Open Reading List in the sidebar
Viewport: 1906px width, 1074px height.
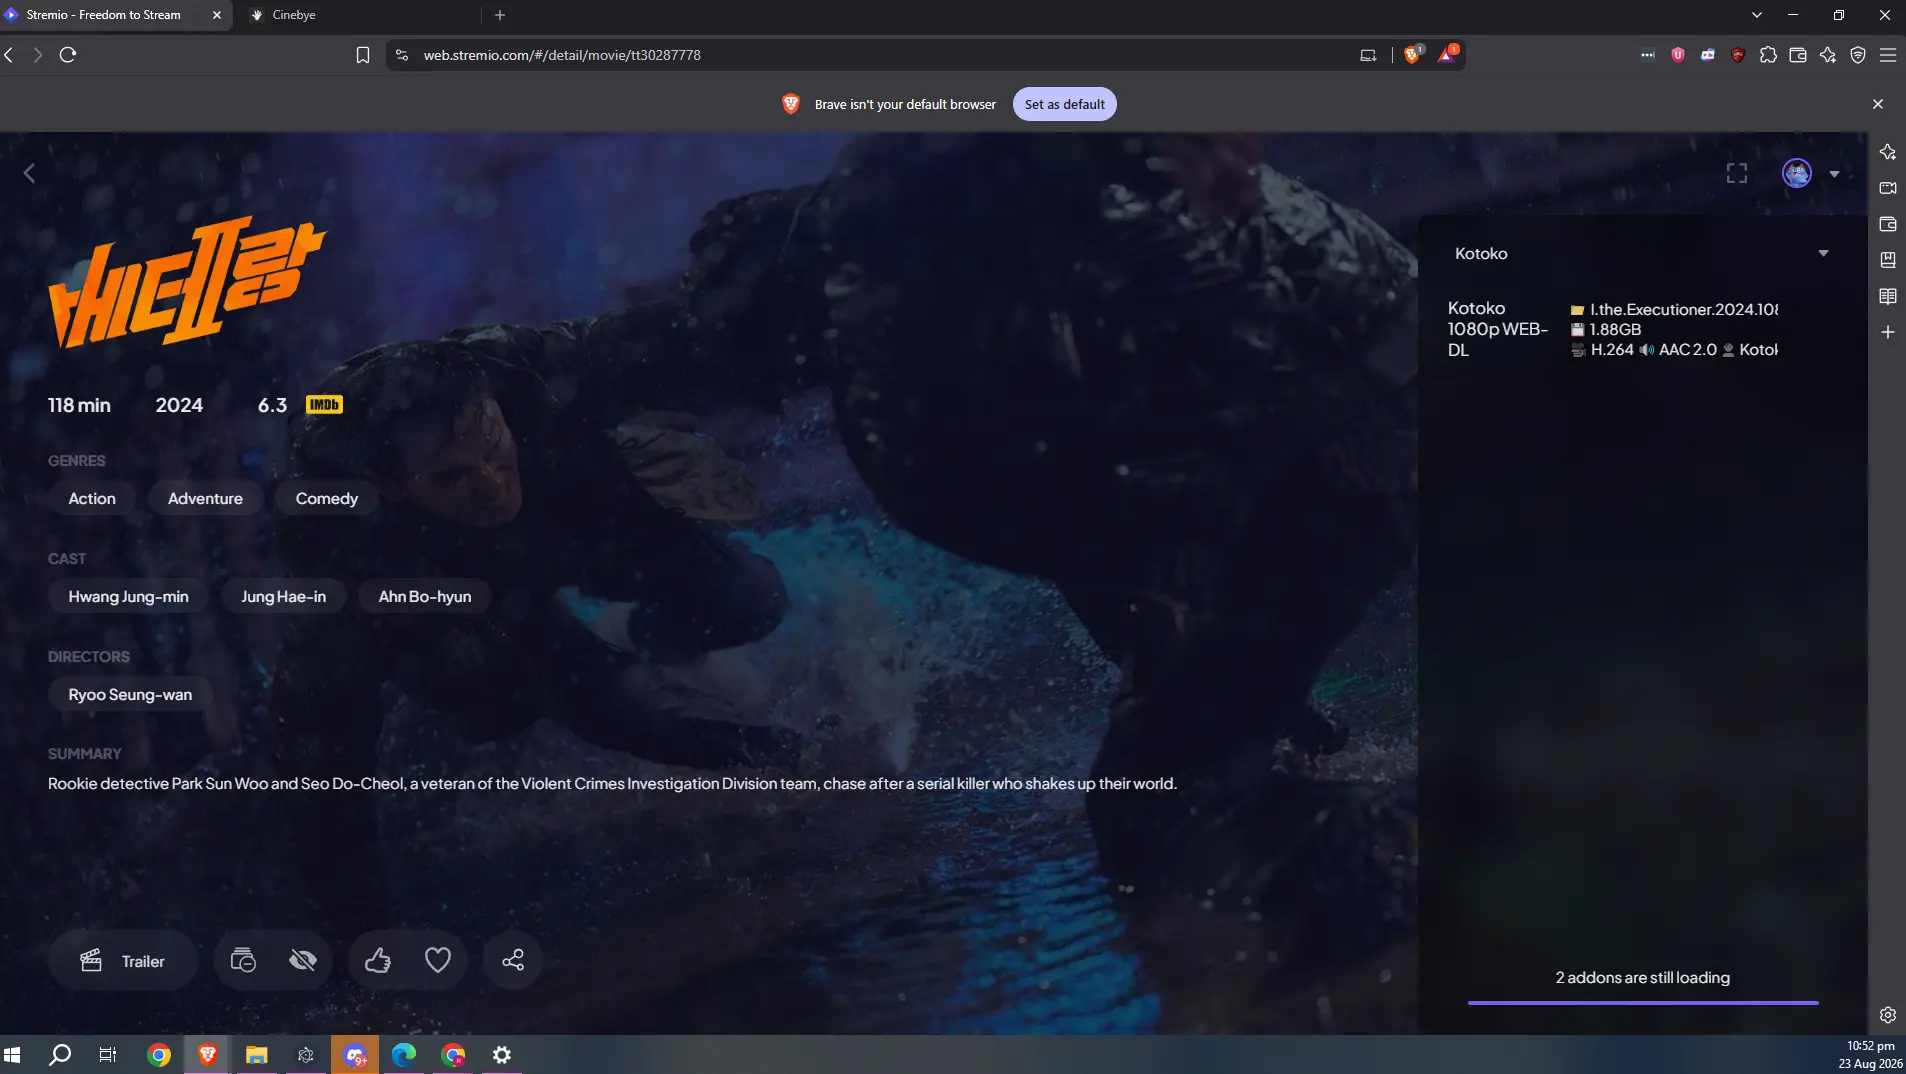tap(1888, 296)
